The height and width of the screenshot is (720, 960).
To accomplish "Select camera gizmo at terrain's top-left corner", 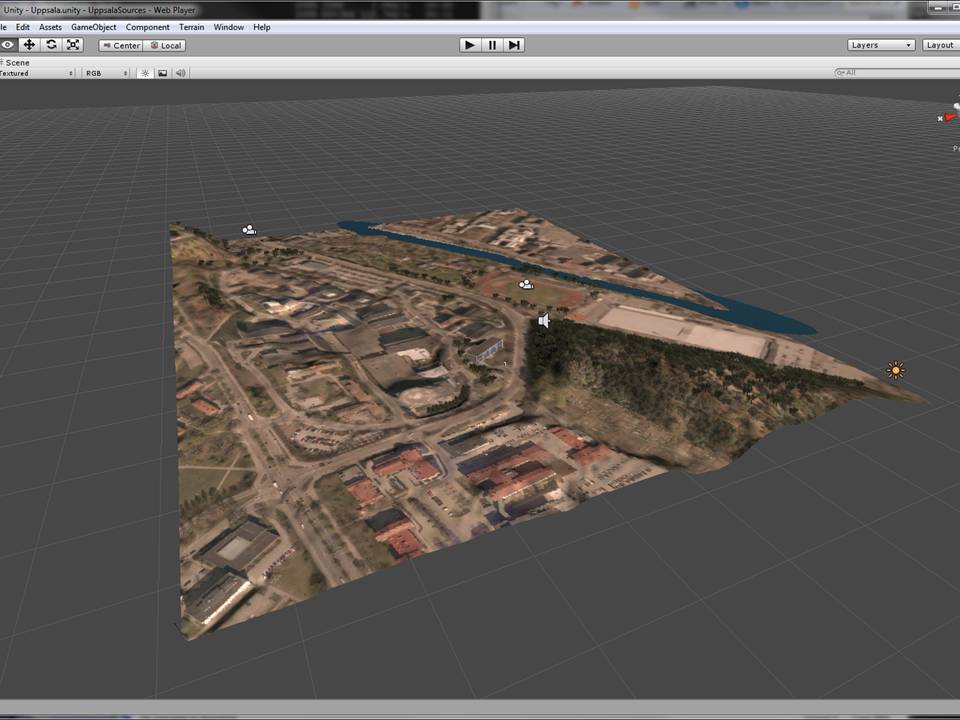I will (248, 230).
